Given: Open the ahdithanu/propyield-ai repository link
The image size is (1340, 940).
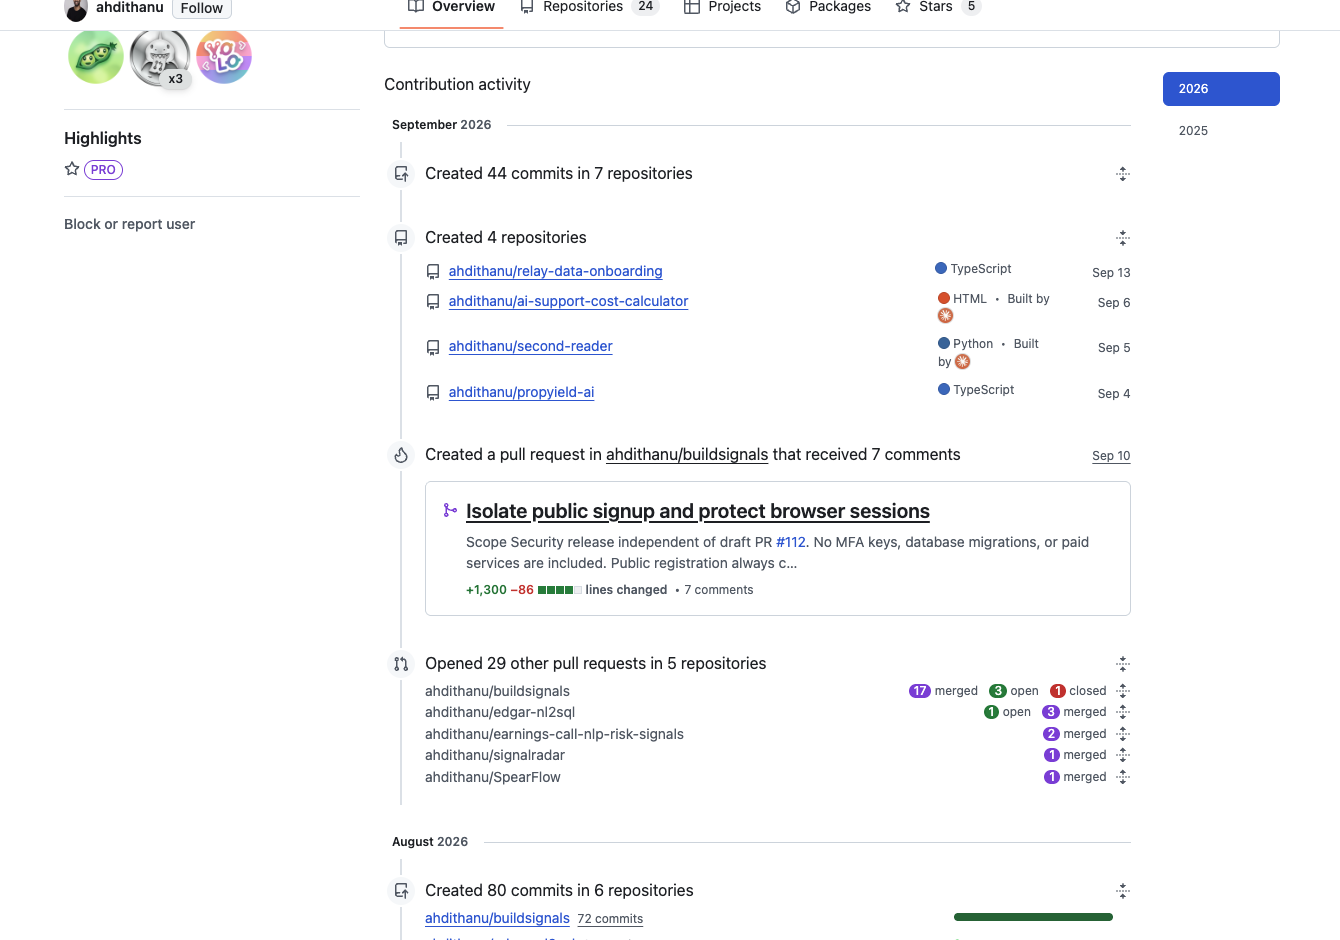Looking at the screenshot, I should click(x=522, y=392).
